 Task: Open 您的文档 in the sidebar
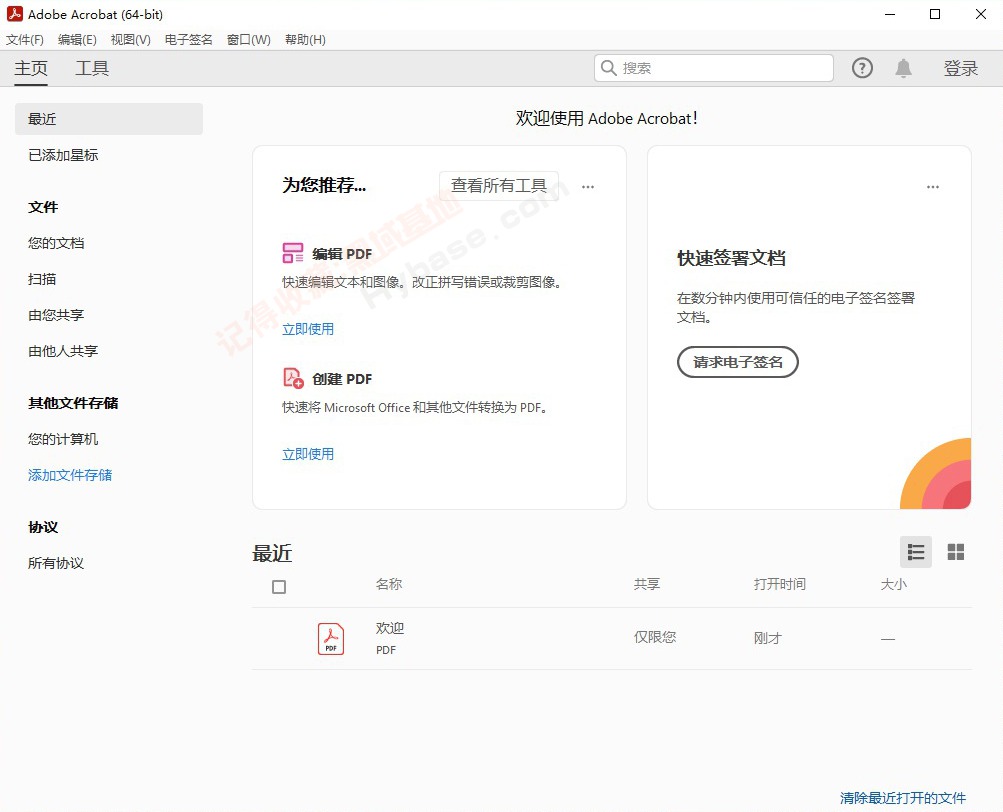[56, 243]
